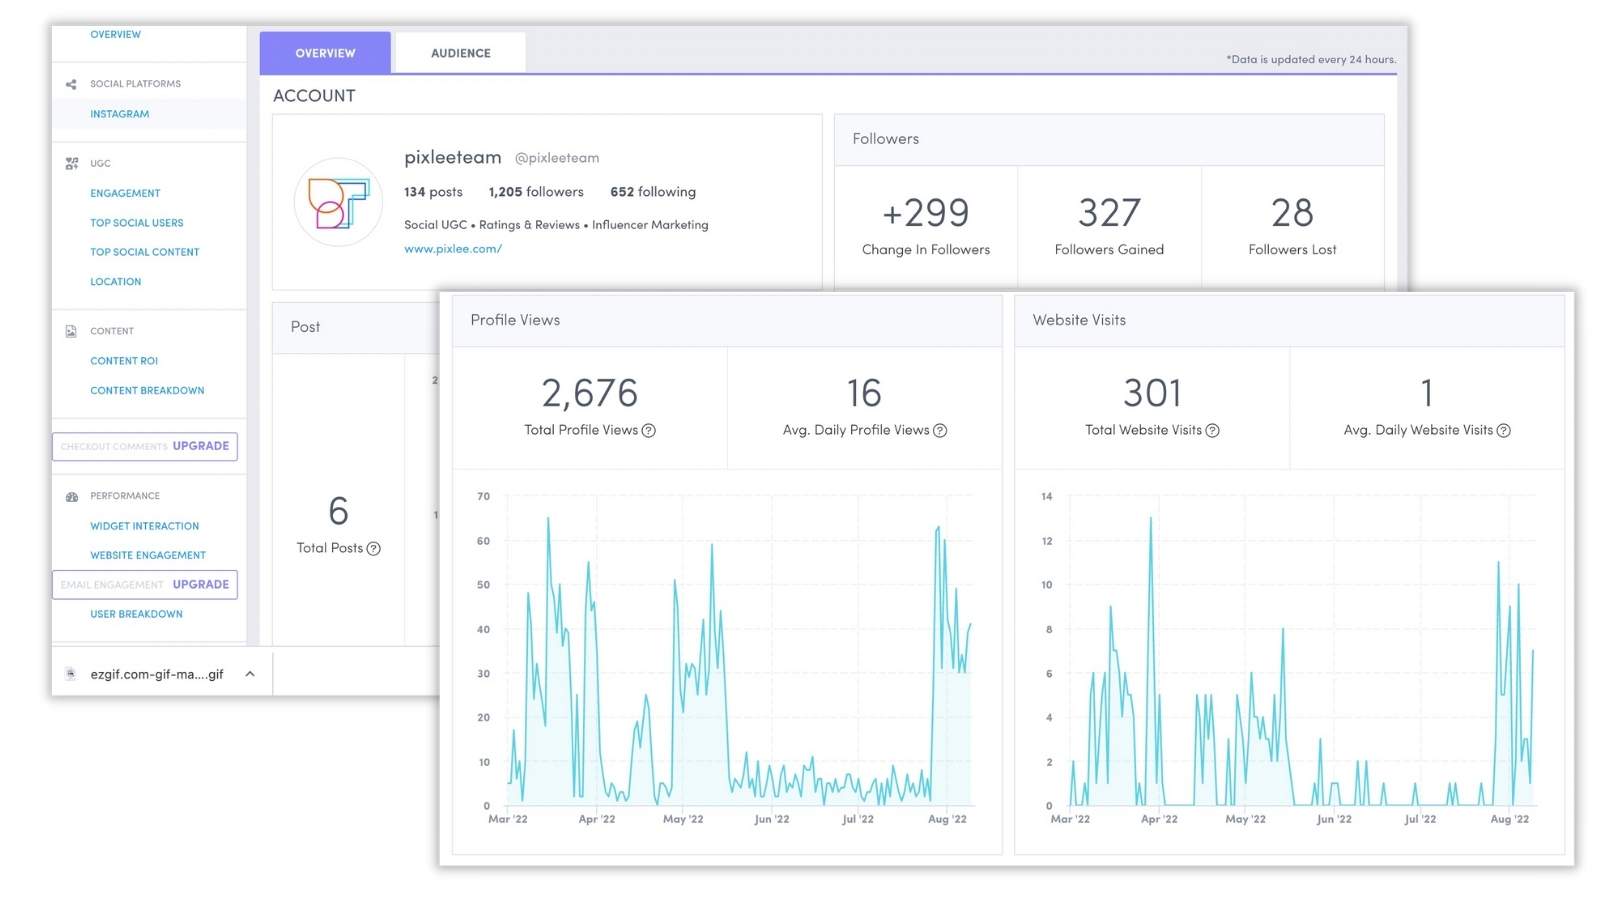Expand the ezgif download options chevron
Screen dimensions: 1600x900
[250, 674]
